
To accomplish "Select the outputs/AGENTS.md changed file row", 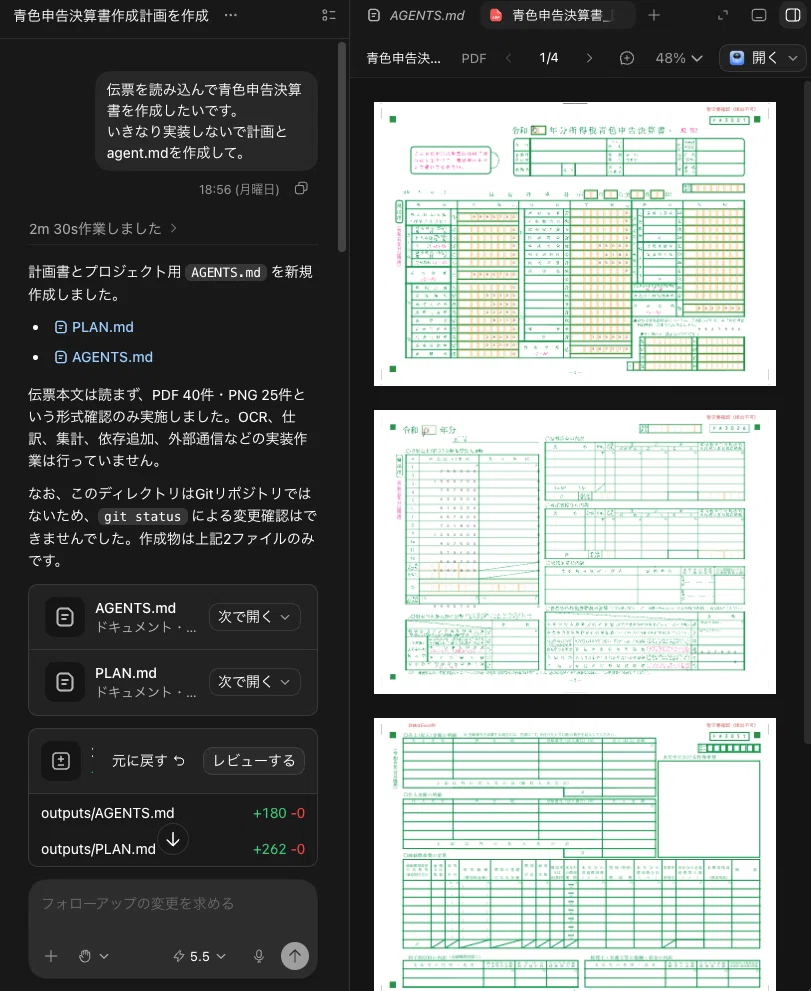I will [x=173, y=813].
